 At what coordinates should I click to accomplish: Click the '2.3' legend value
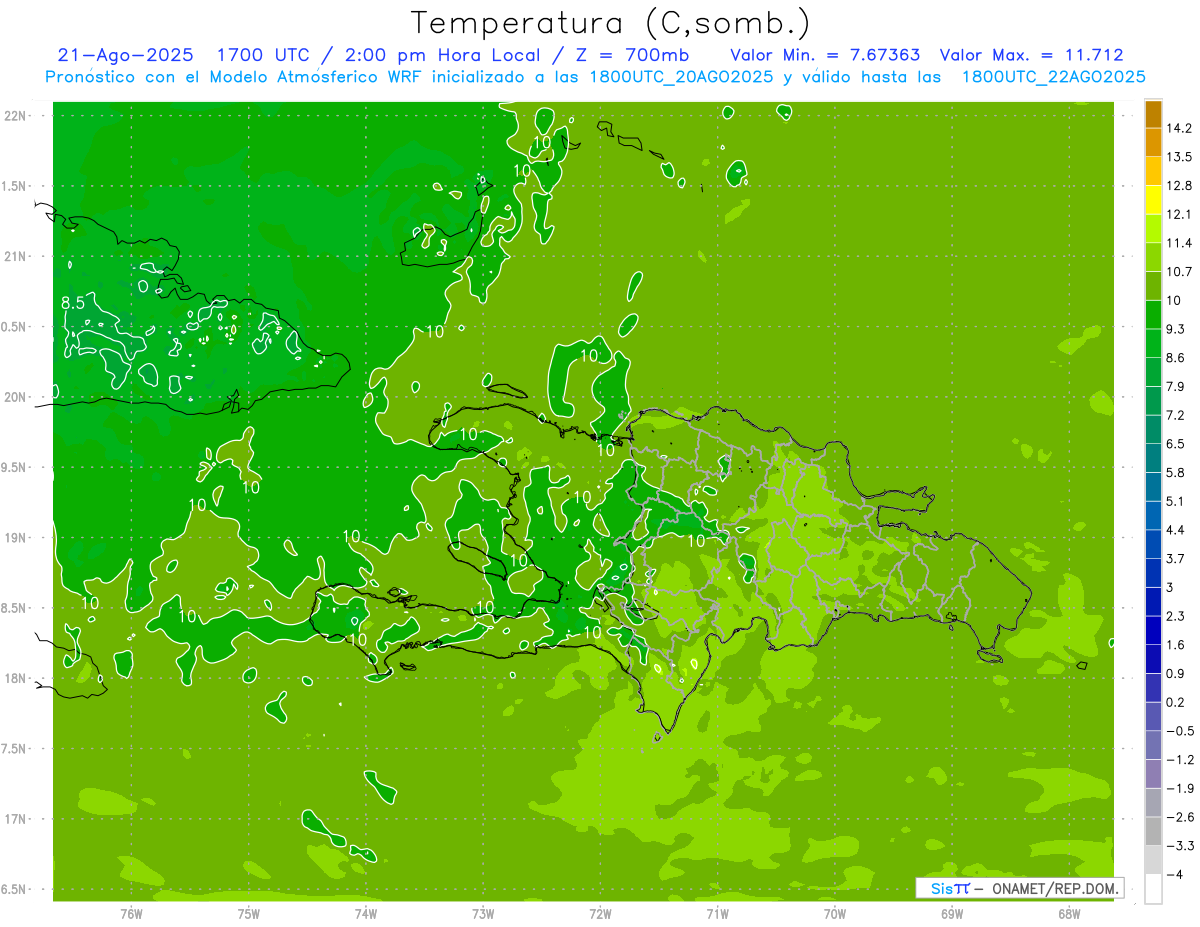1176,616
